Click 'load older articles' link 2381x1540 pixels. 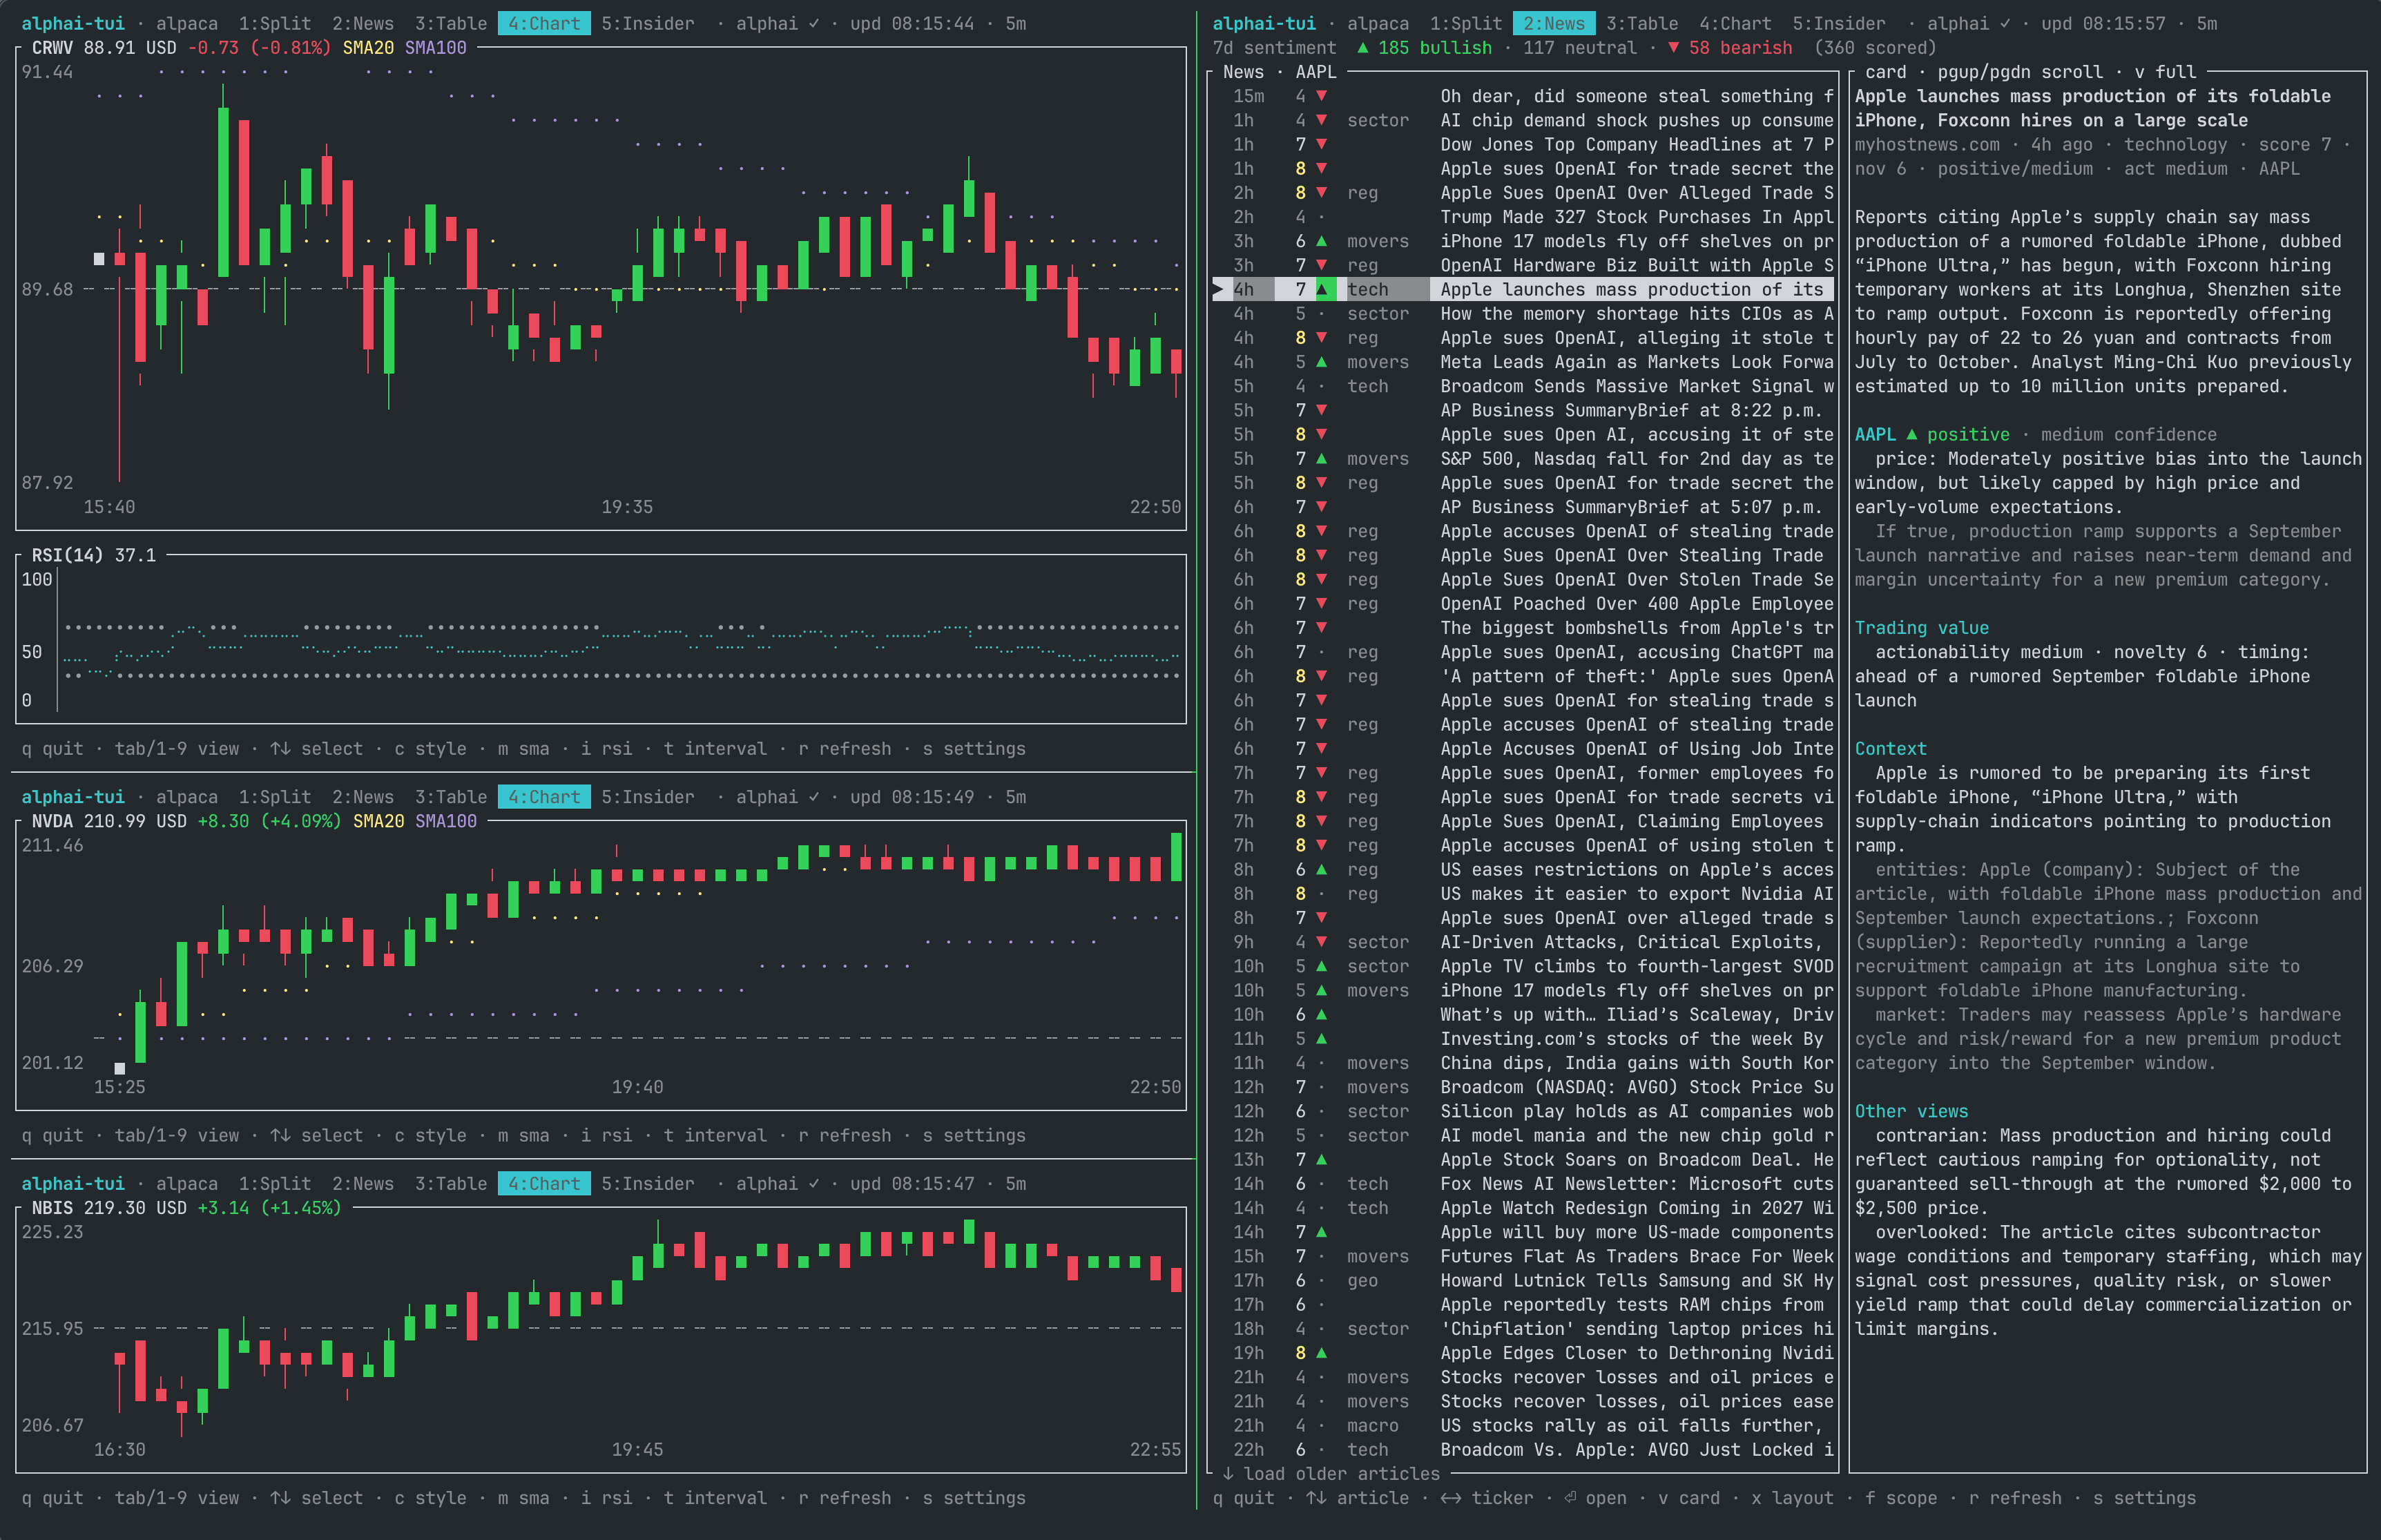[x=1341, y=1474]
